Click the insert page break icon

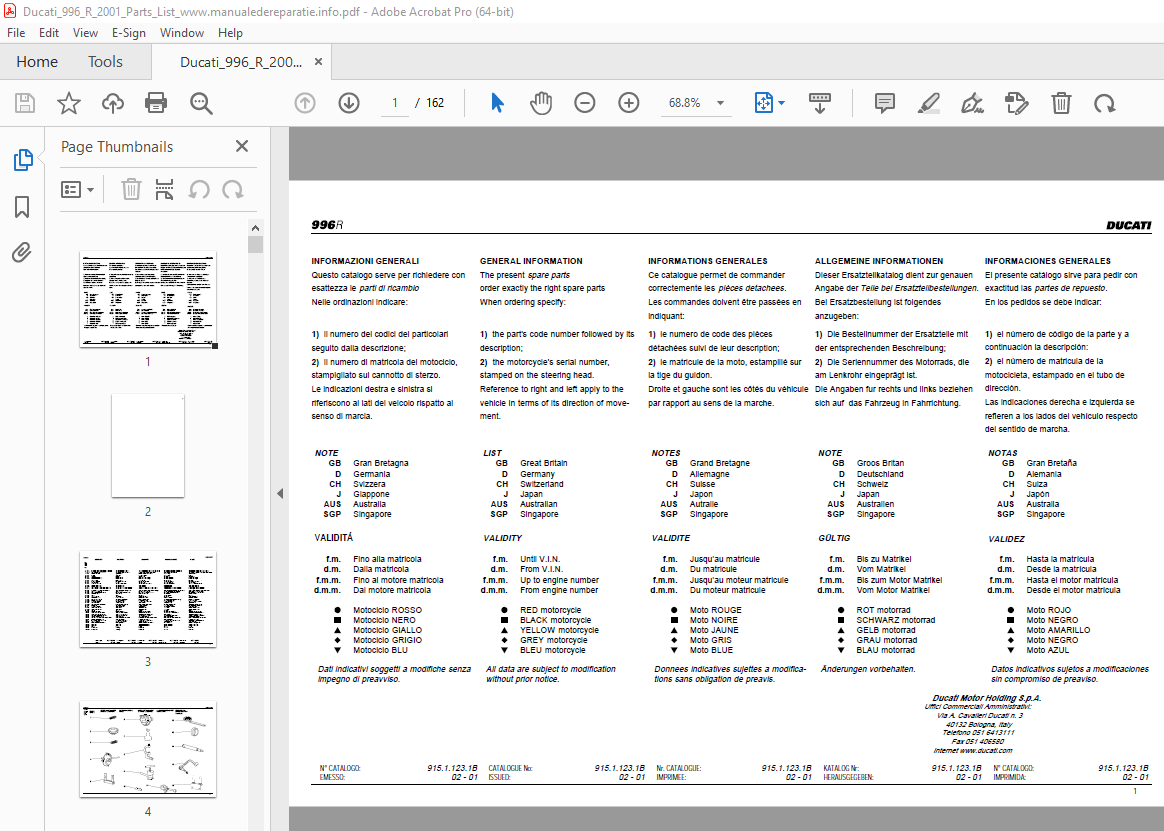click(164, 189)
